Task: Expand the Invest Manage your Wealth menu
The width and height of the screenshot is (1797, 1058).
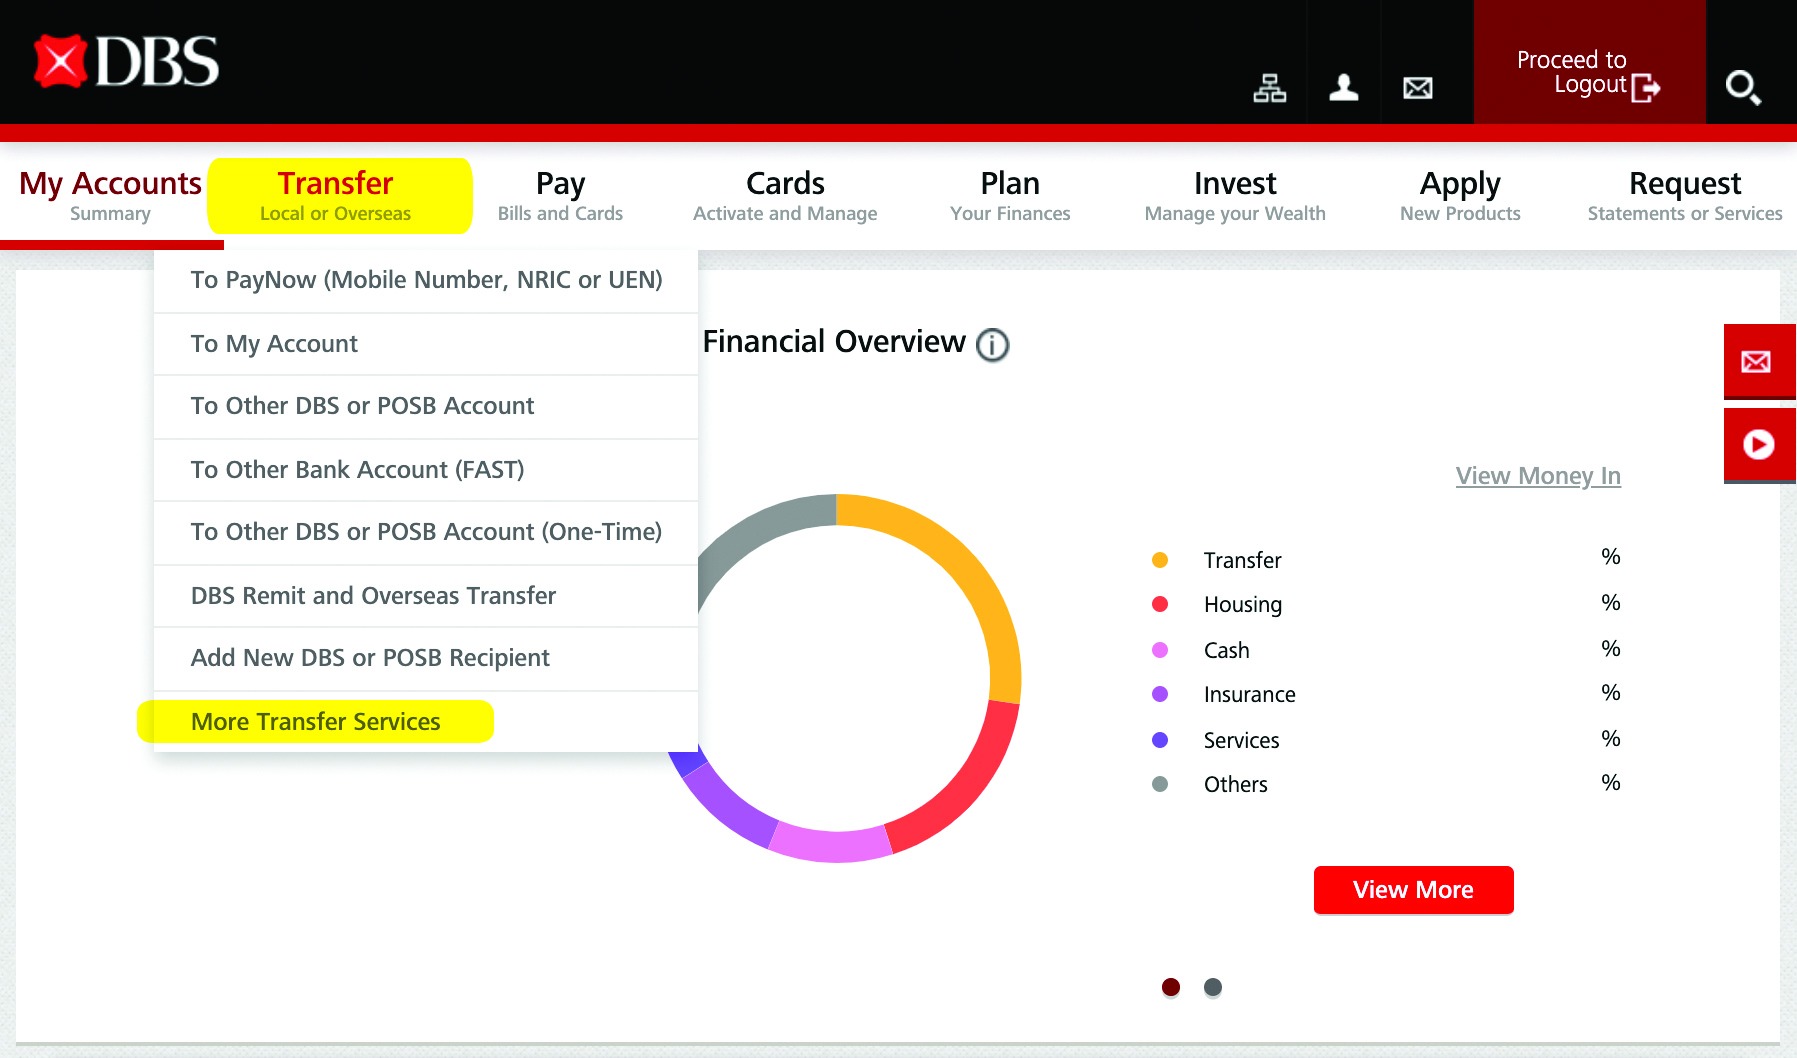Action: (1234, 196)
